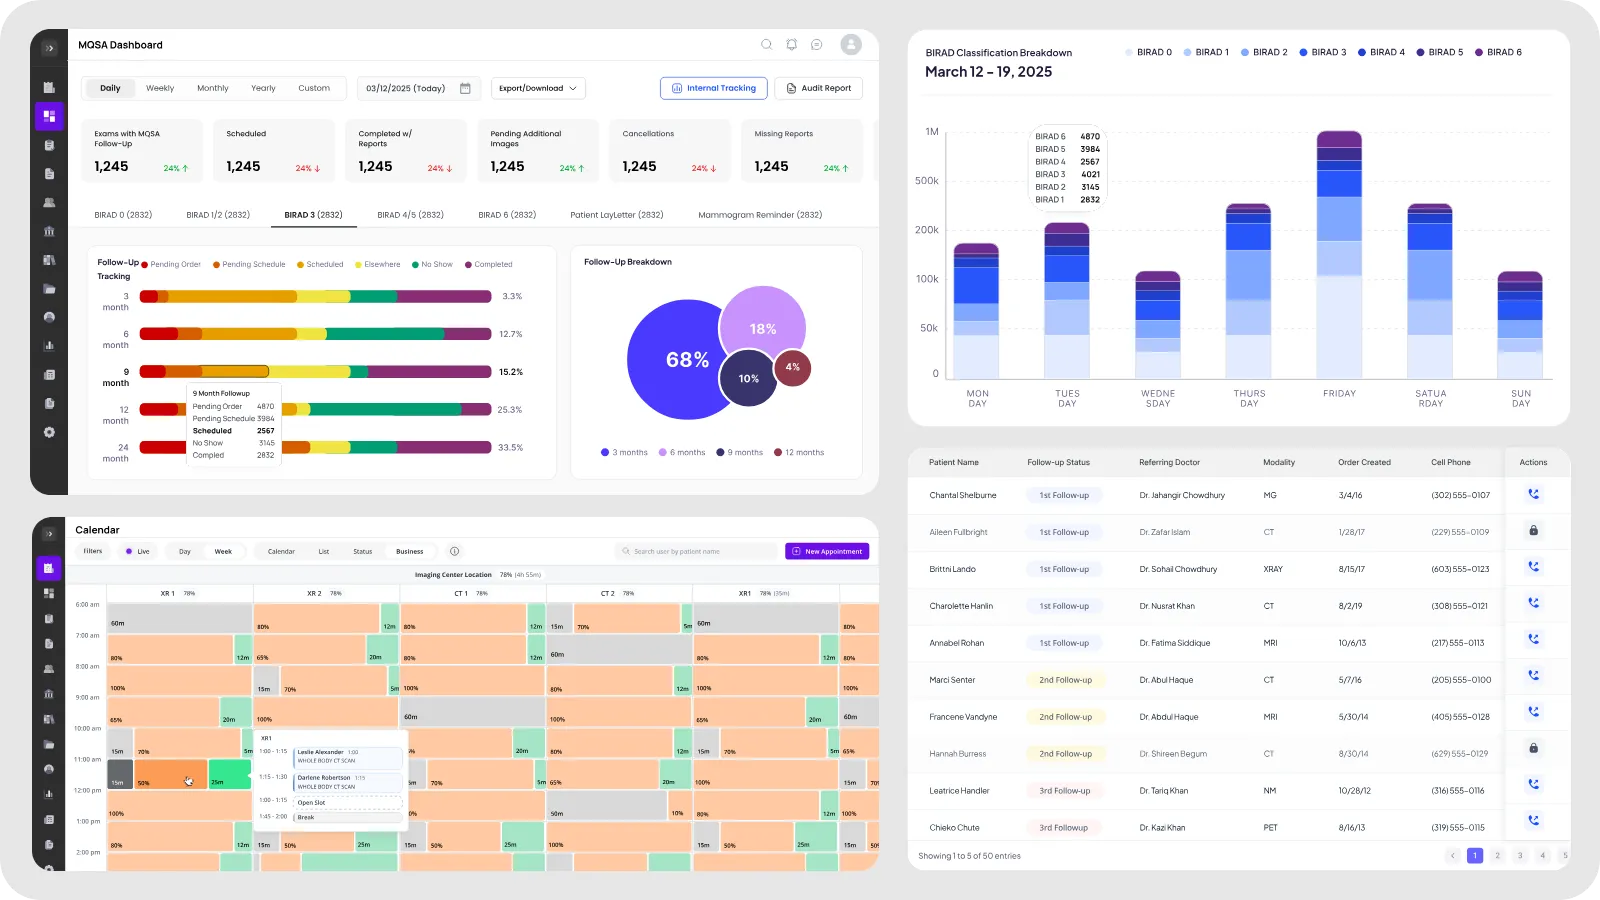The width and height of the screenshot is (1600, 900).
Task: Switch to the BIRAD 4/5 tab
Action: point(410,215)
